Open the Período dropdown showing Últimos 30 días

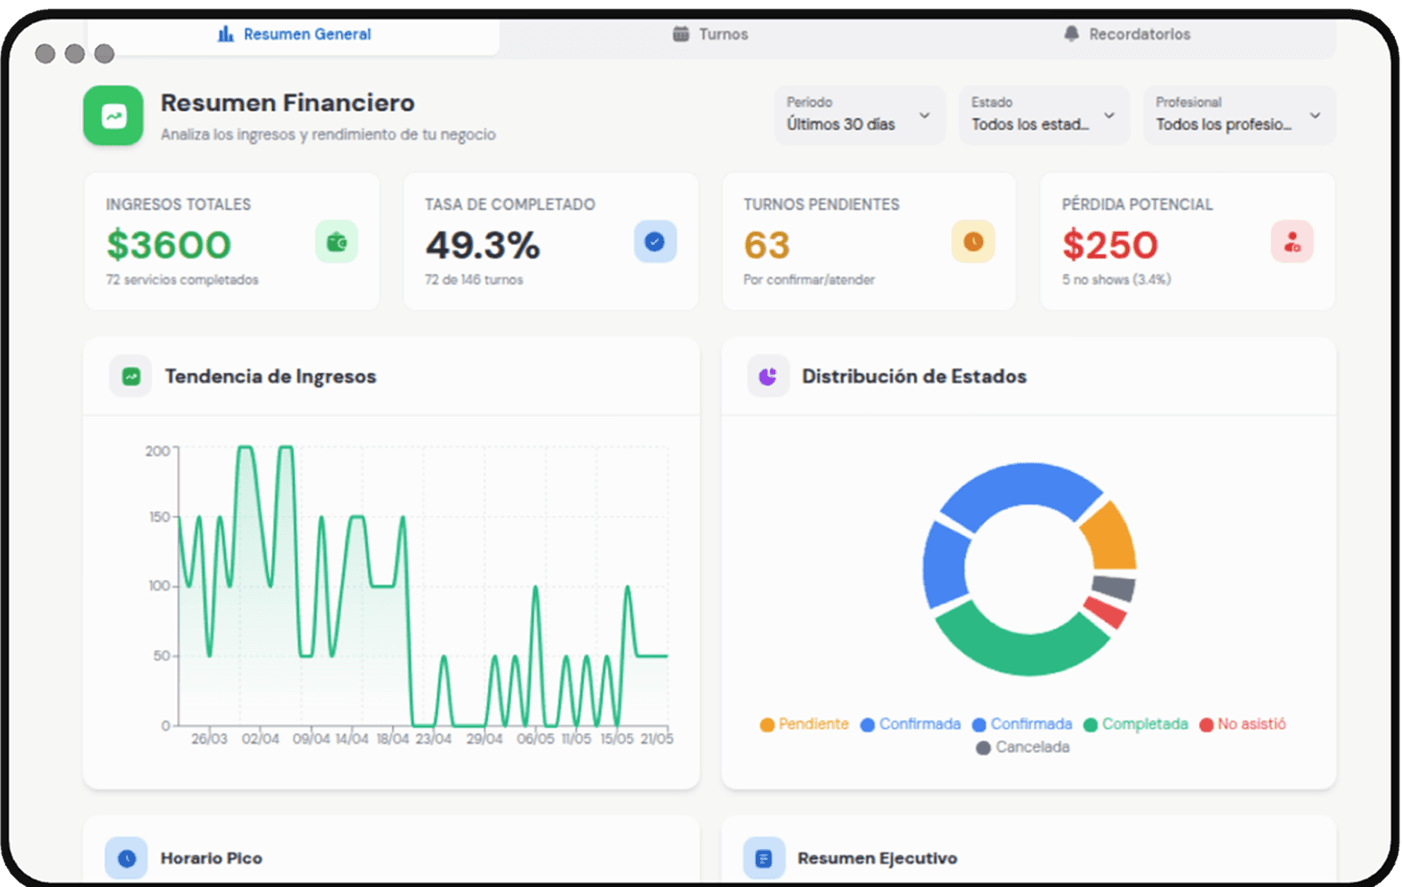click(x=859, y=115)
